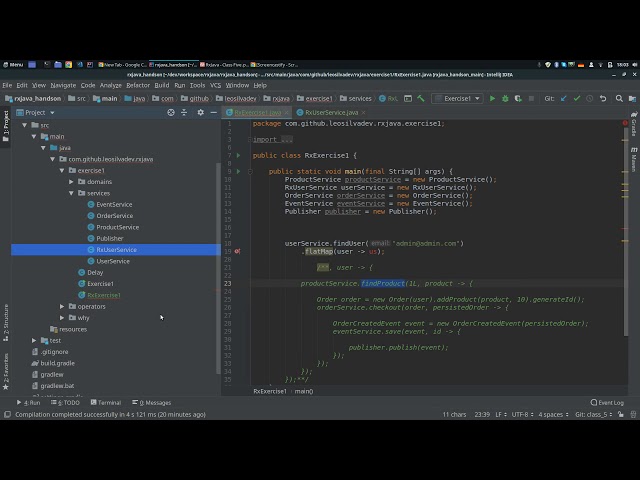Open the File menu
Viewport: 640px width, 480px height.
pyautogui.click(x=7, y=85)
